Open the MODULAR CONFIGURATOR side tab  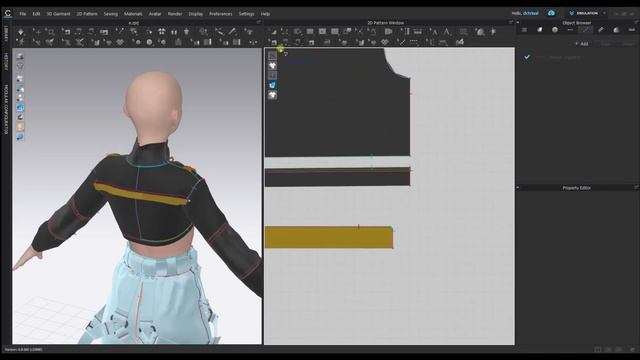click(6, 109)
